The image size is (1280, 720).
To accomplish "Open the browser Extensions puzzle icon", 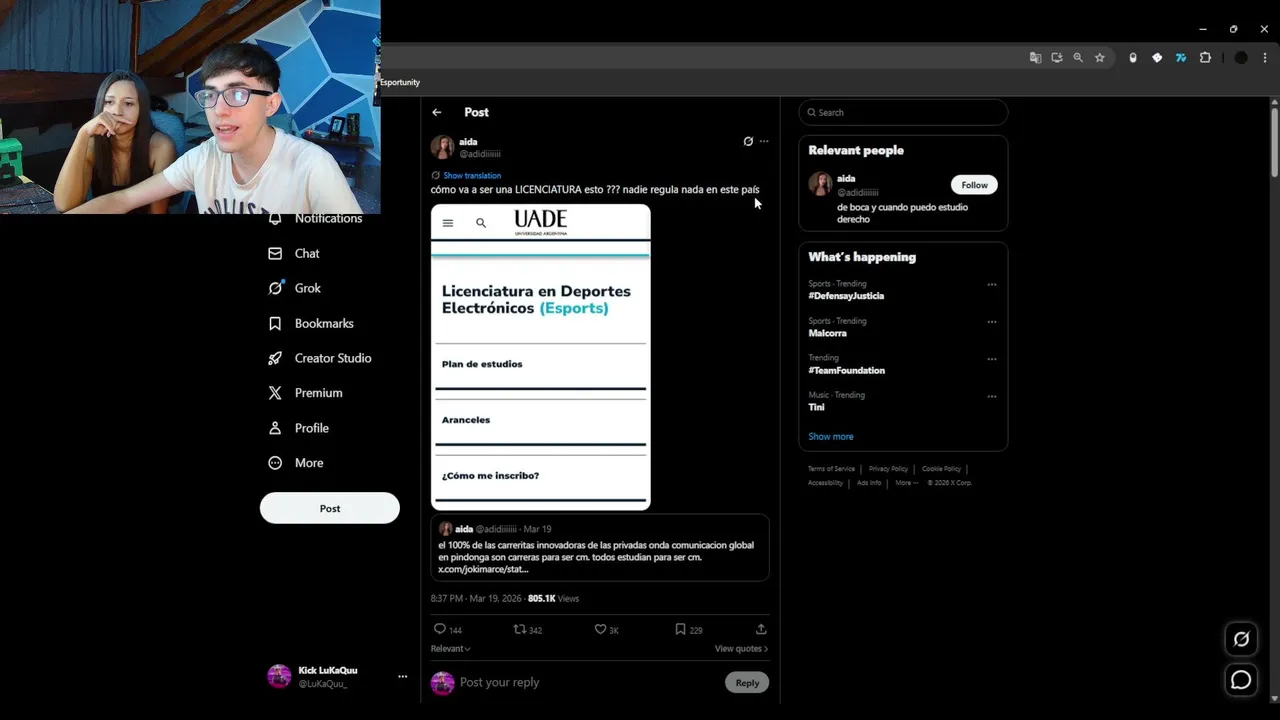I will [x=1205, y=58].
